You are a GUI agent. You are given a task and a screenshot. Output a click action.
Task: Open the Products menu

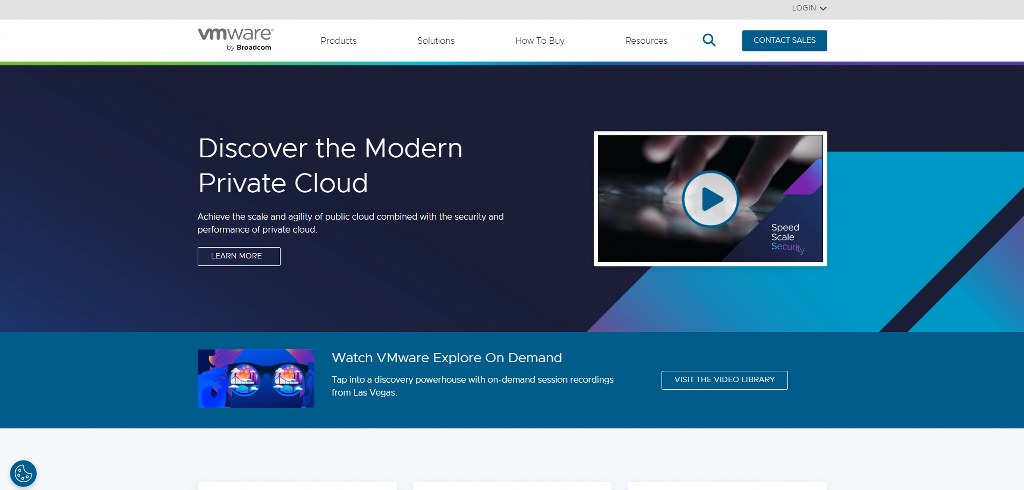tap(338, 41)
